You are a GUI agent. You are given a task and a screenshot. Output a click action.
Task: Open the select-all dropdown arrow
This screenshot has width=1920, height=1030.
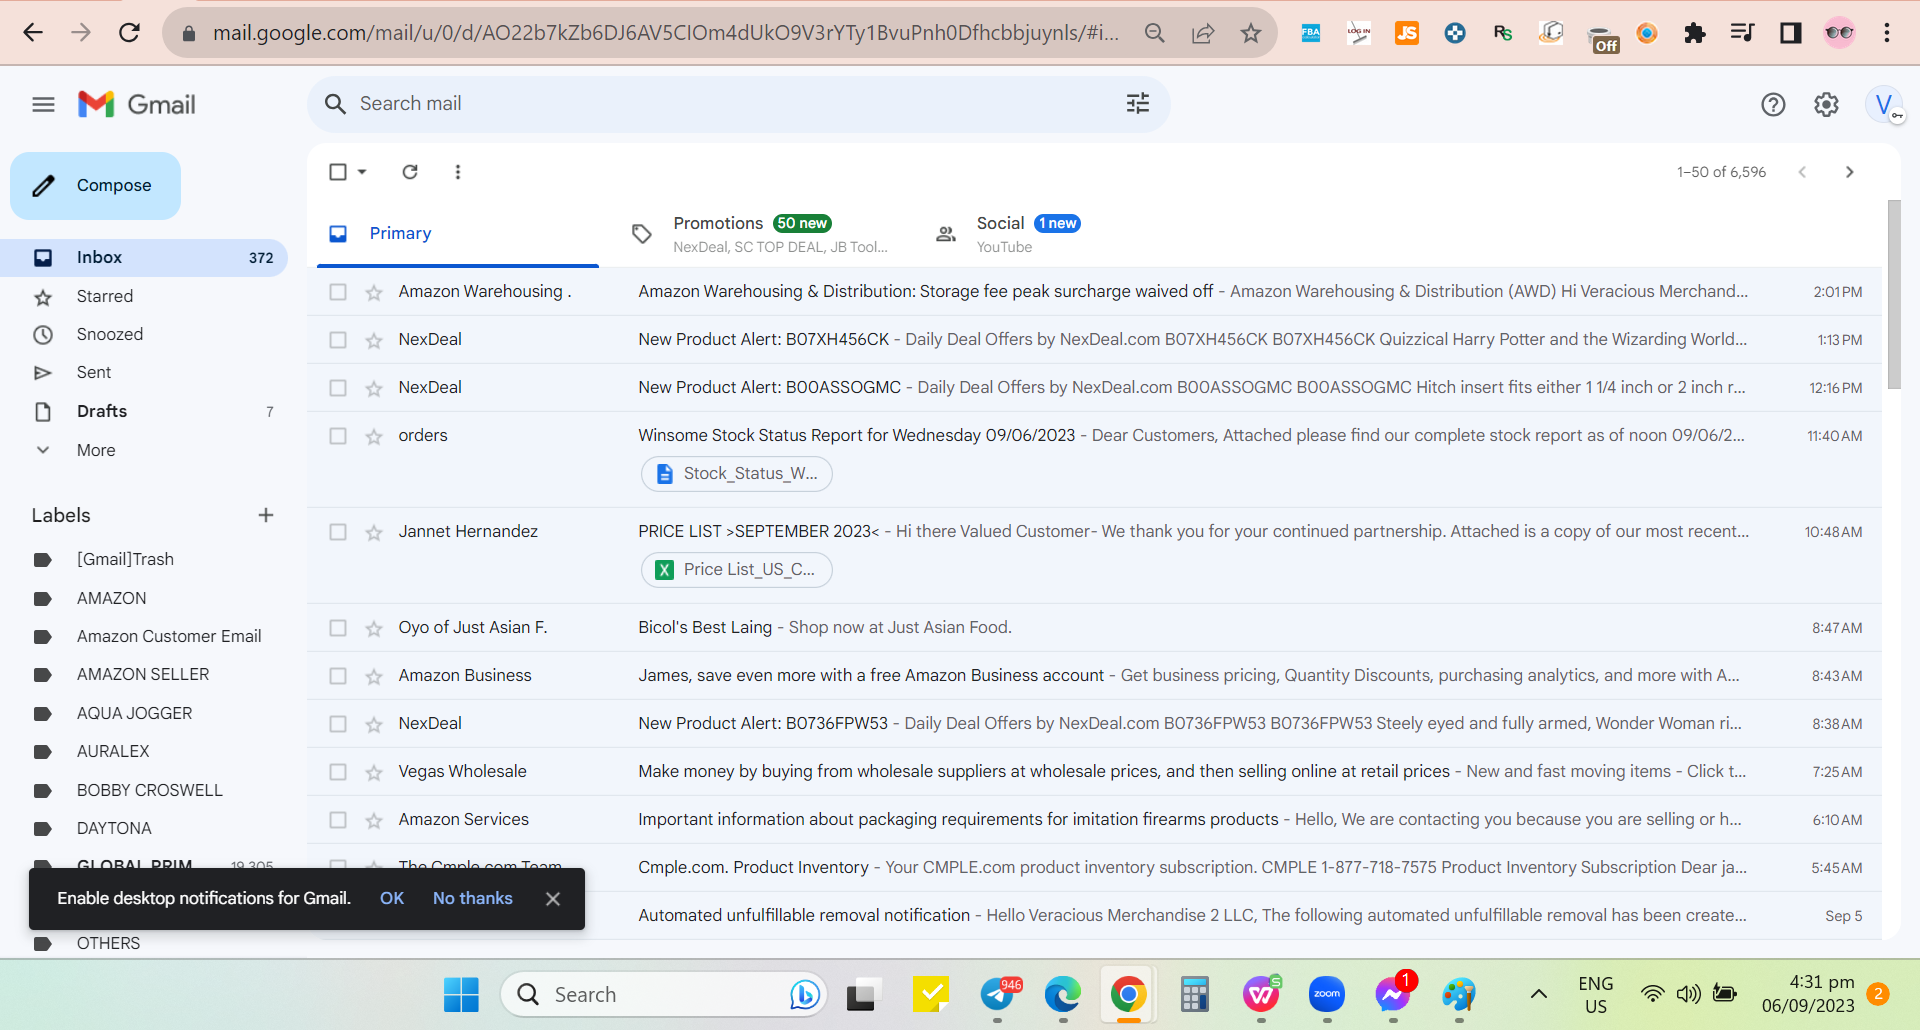coord(362,172)
